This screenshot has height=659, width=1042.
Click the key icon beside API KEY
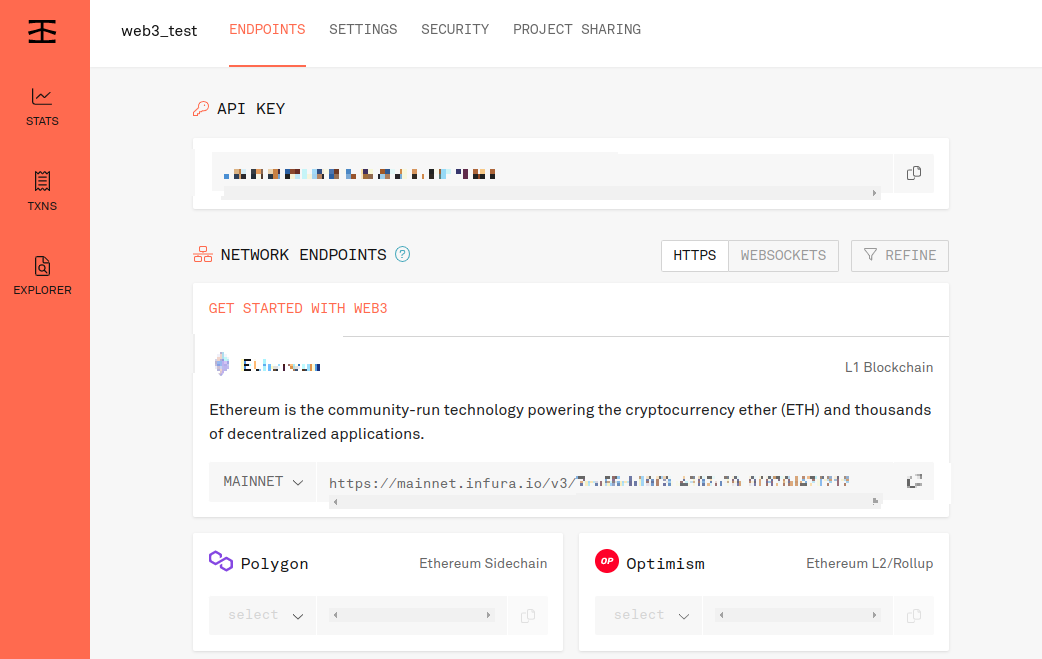[201, 108]
